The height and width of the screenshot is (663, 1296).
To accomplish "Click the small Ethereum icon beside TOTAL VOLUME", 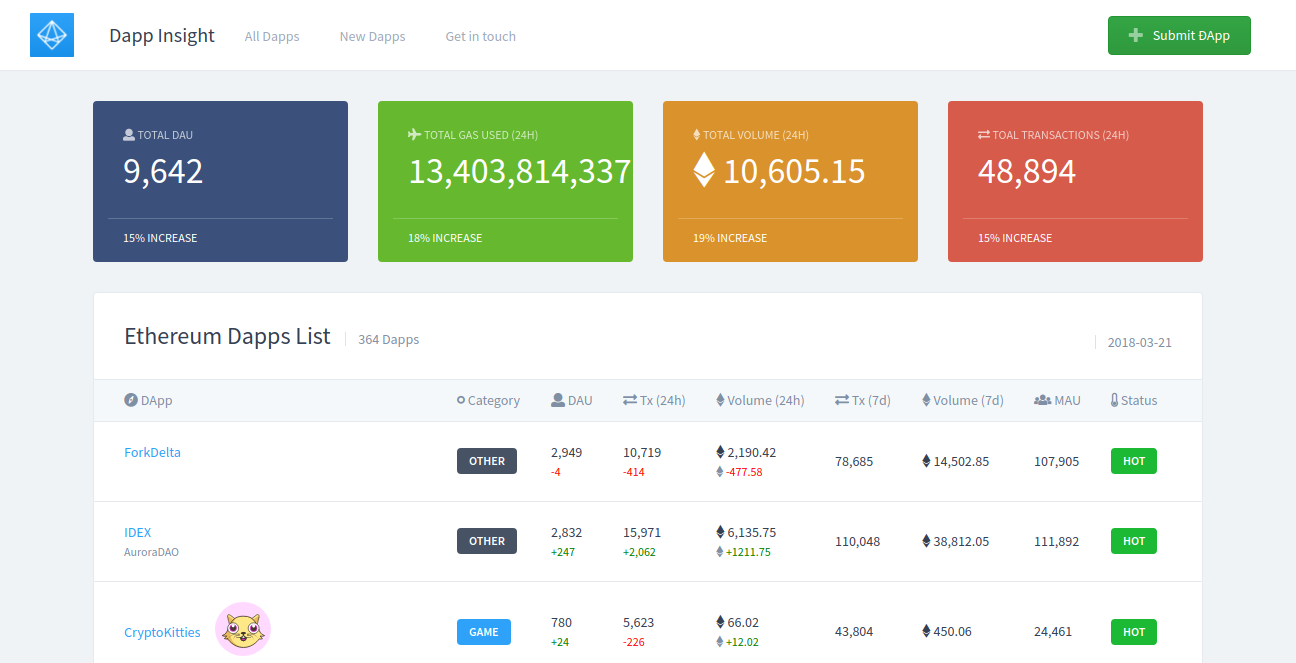I will (697, 135).
